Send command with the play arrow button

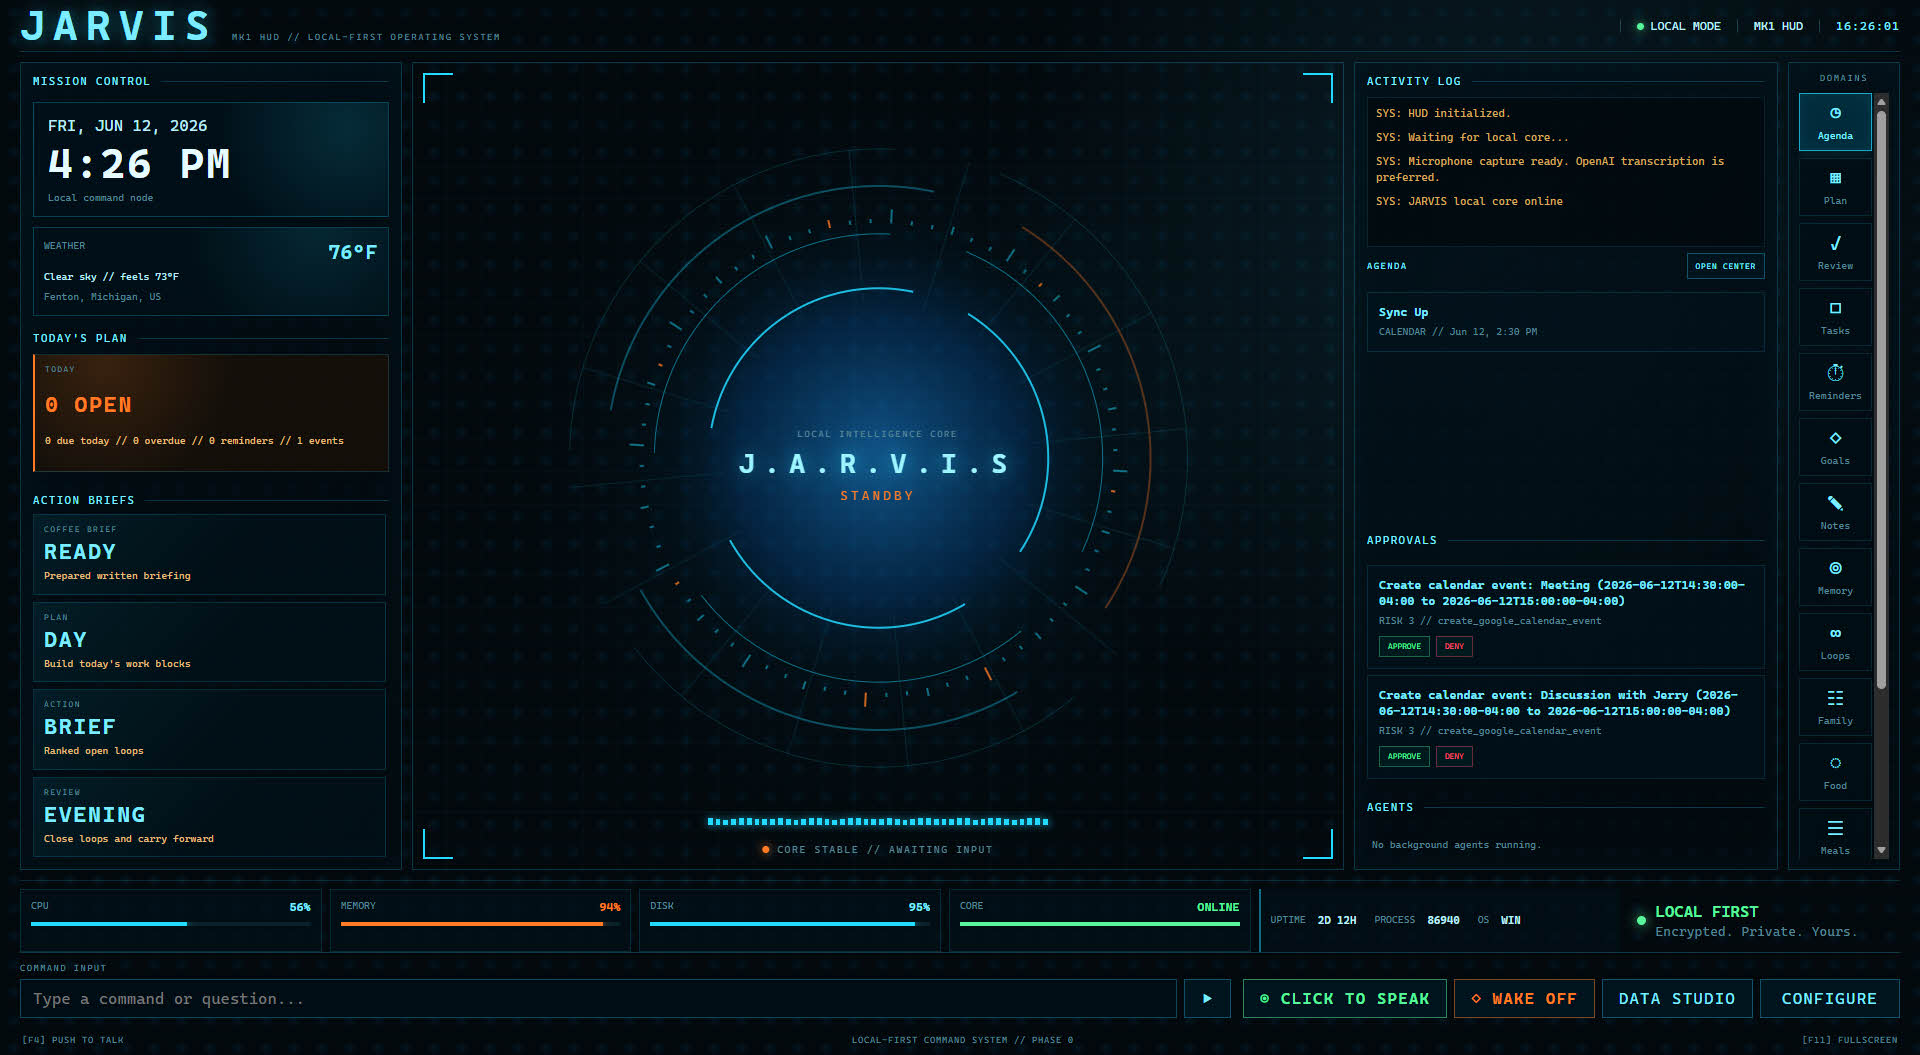[x=1207, y=998]
